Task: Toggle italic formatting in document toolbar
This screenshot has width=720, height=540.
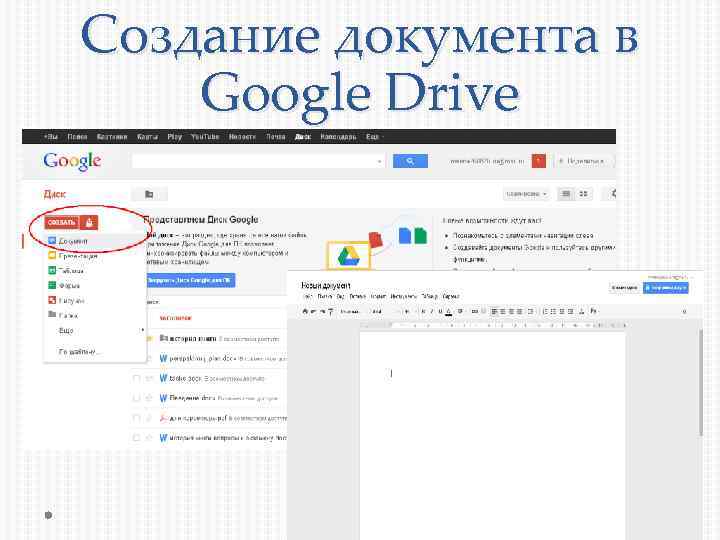Action: [431, 311]
